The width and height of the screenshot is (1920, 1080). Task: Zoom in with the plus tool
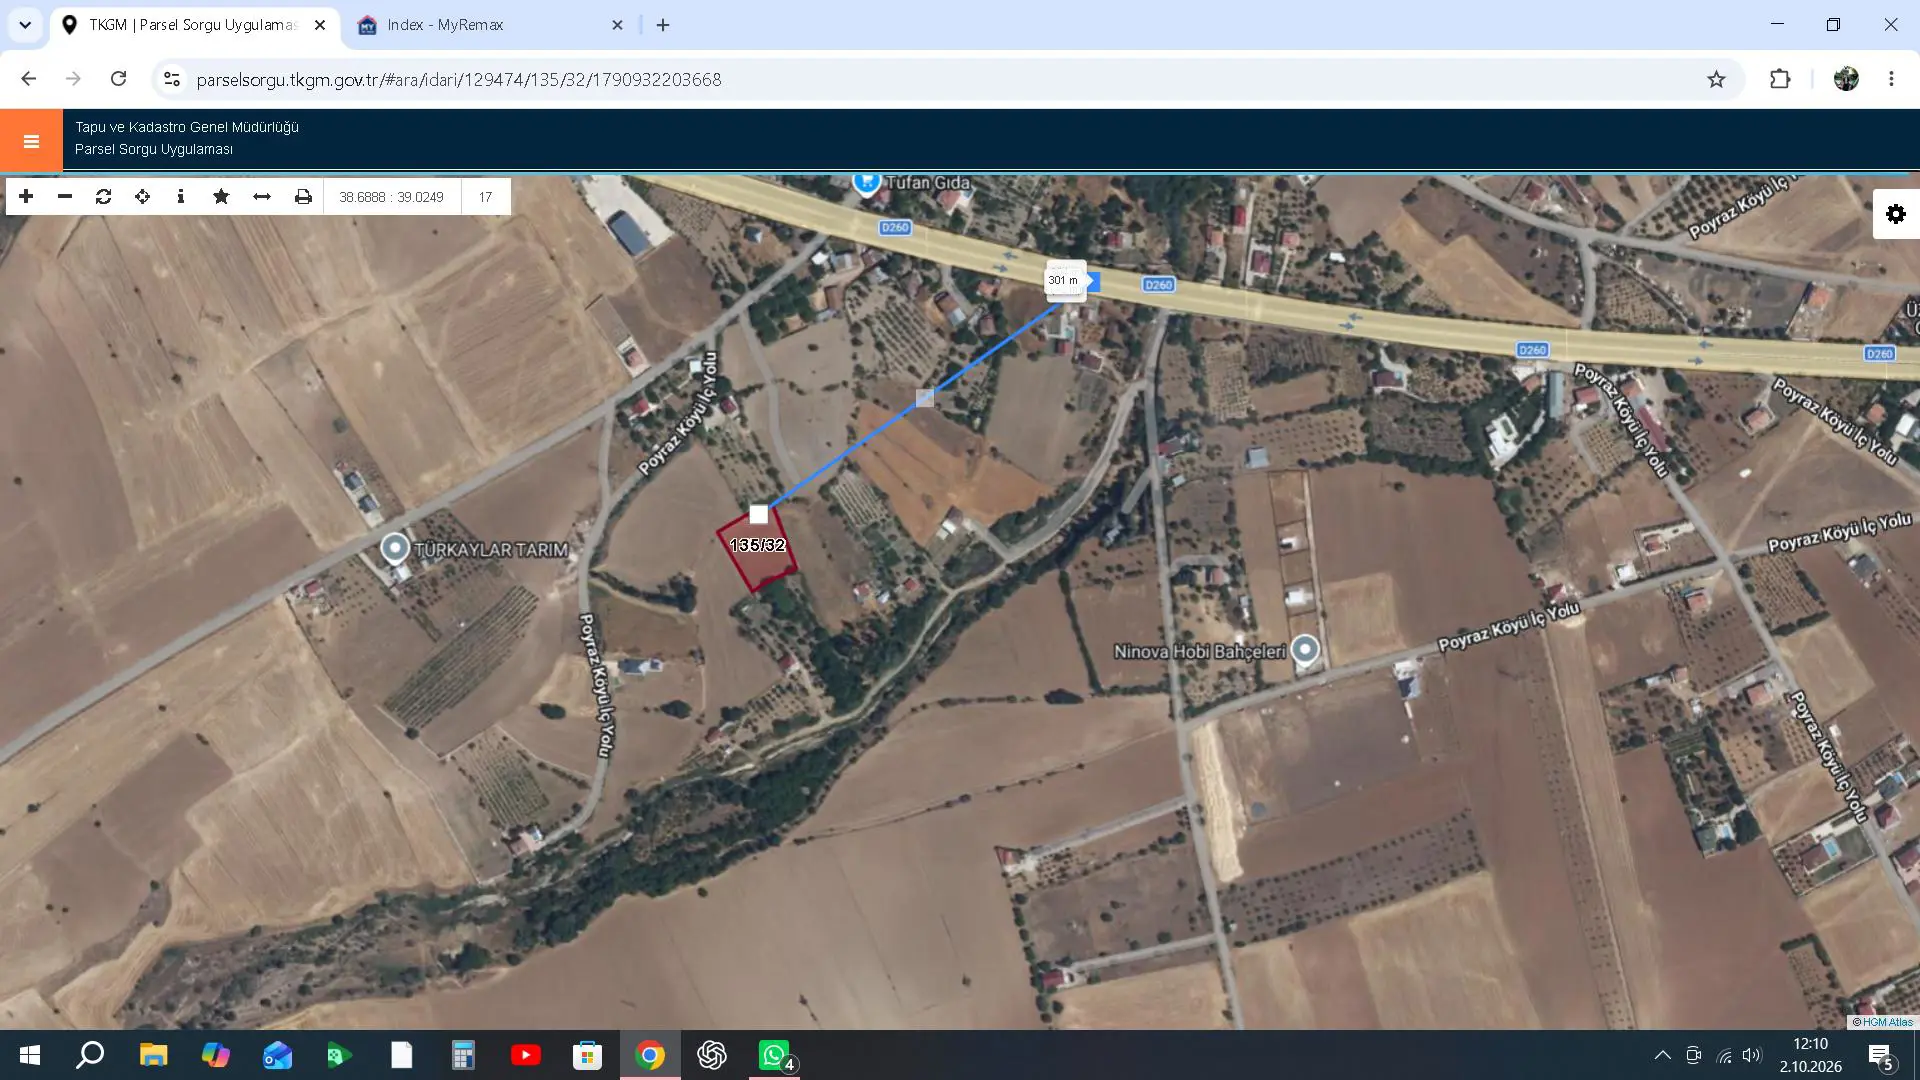[x=26, y=197]
